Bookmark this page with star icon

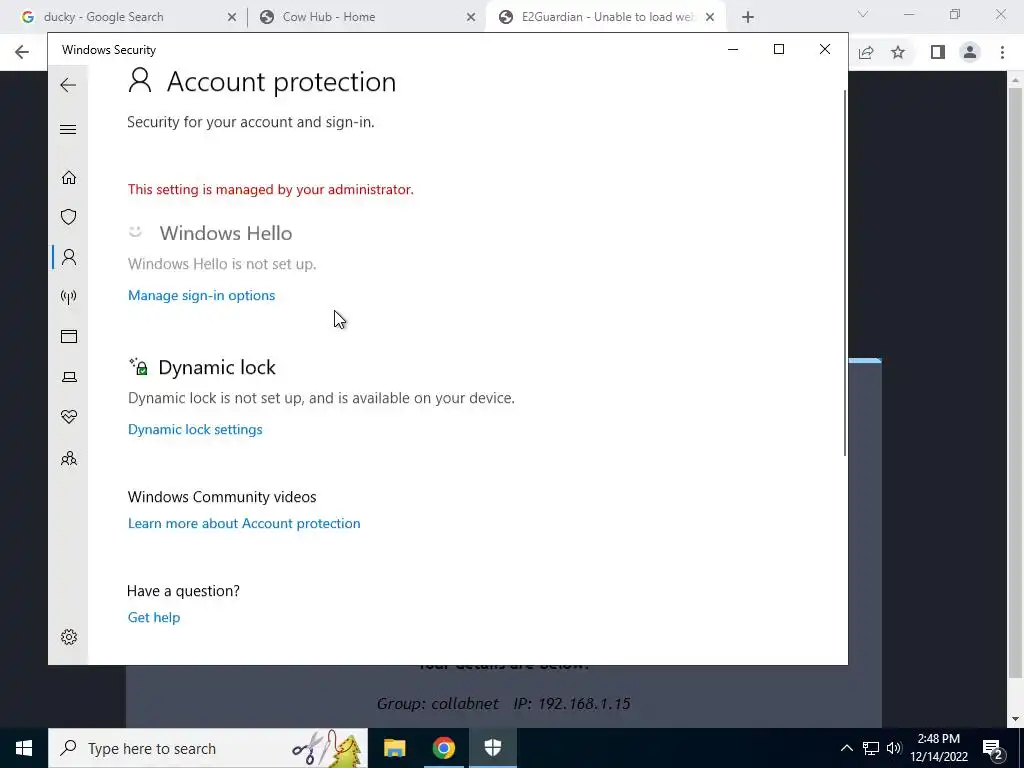pyautogui.click(x=898, y=52)
